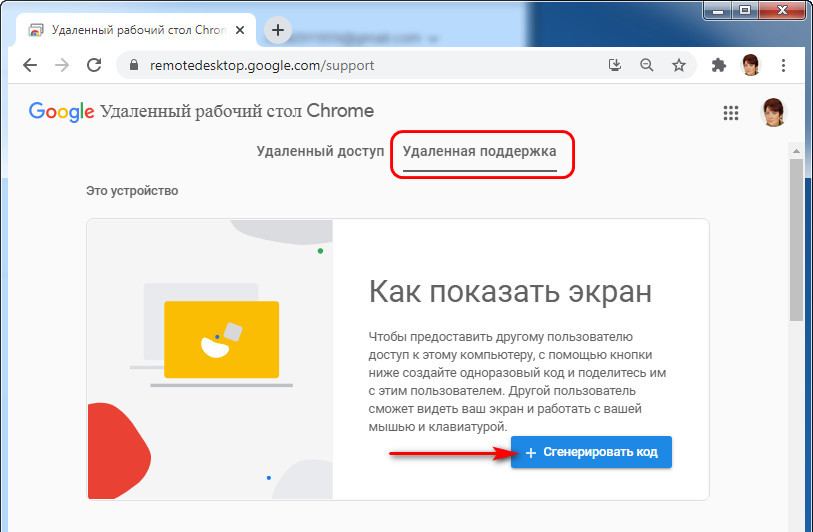The width and height of the screenshot is (813, 532).
Task: Reload the current page
Action: click(x=94, y=66)
